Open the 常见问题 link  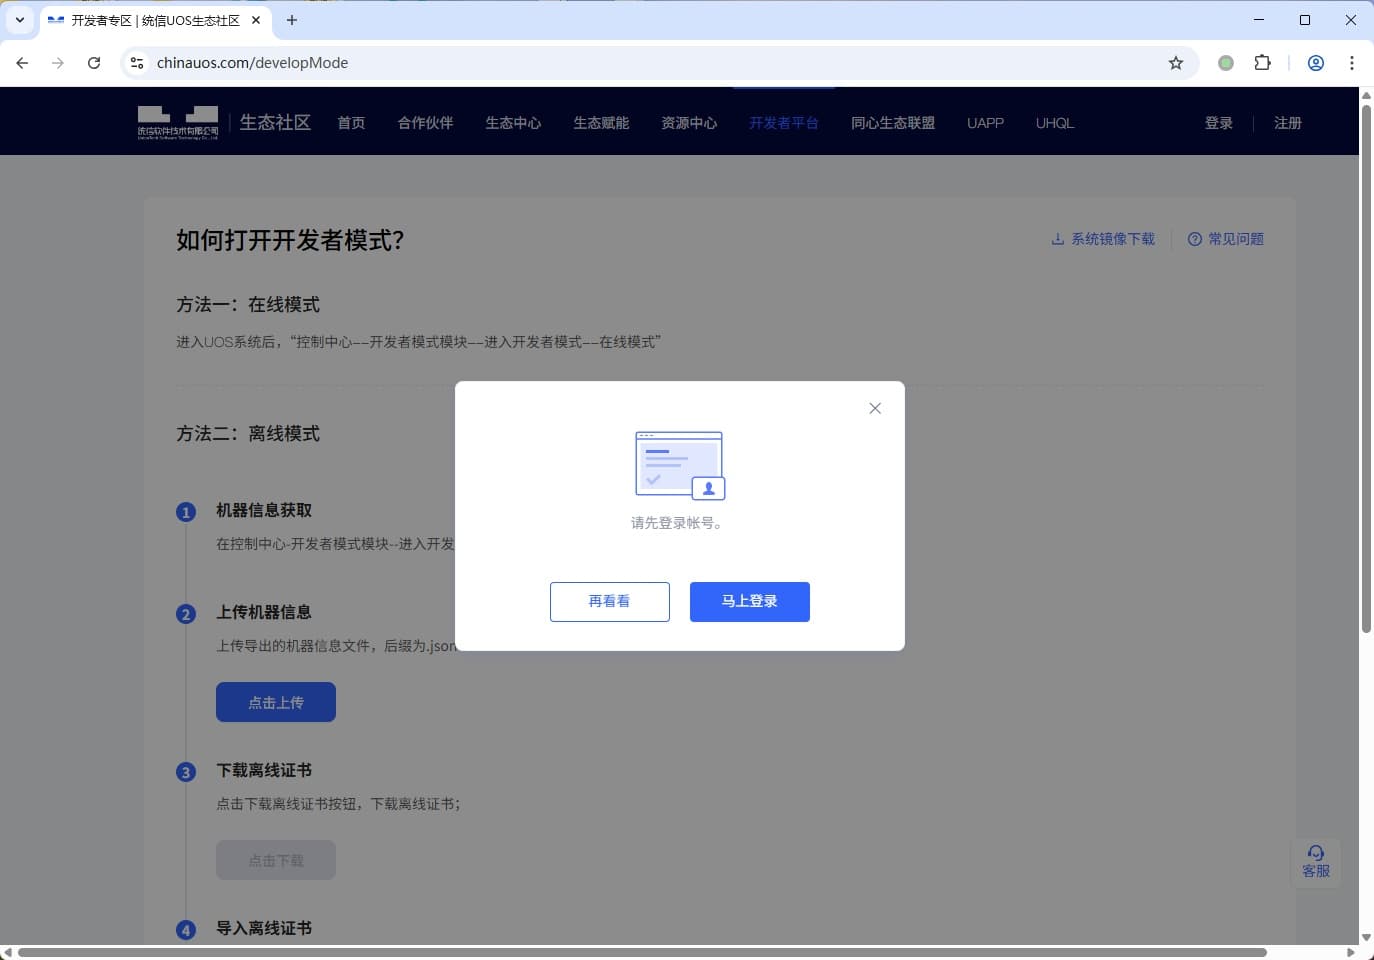tap(1226, 239)
